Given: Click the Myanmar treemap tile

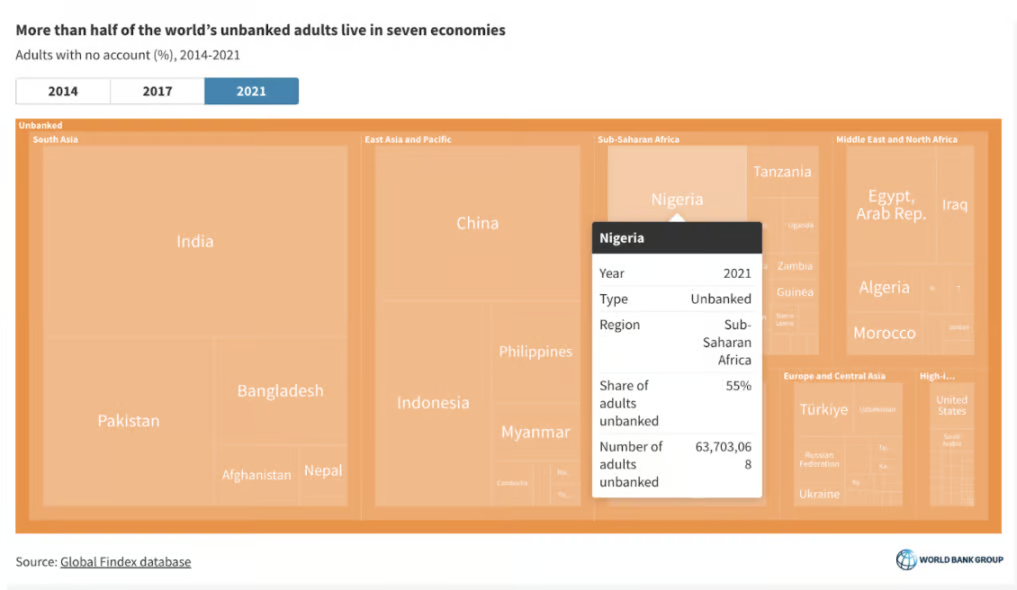Looking at the screenshot, I should [x=536, y=432].
